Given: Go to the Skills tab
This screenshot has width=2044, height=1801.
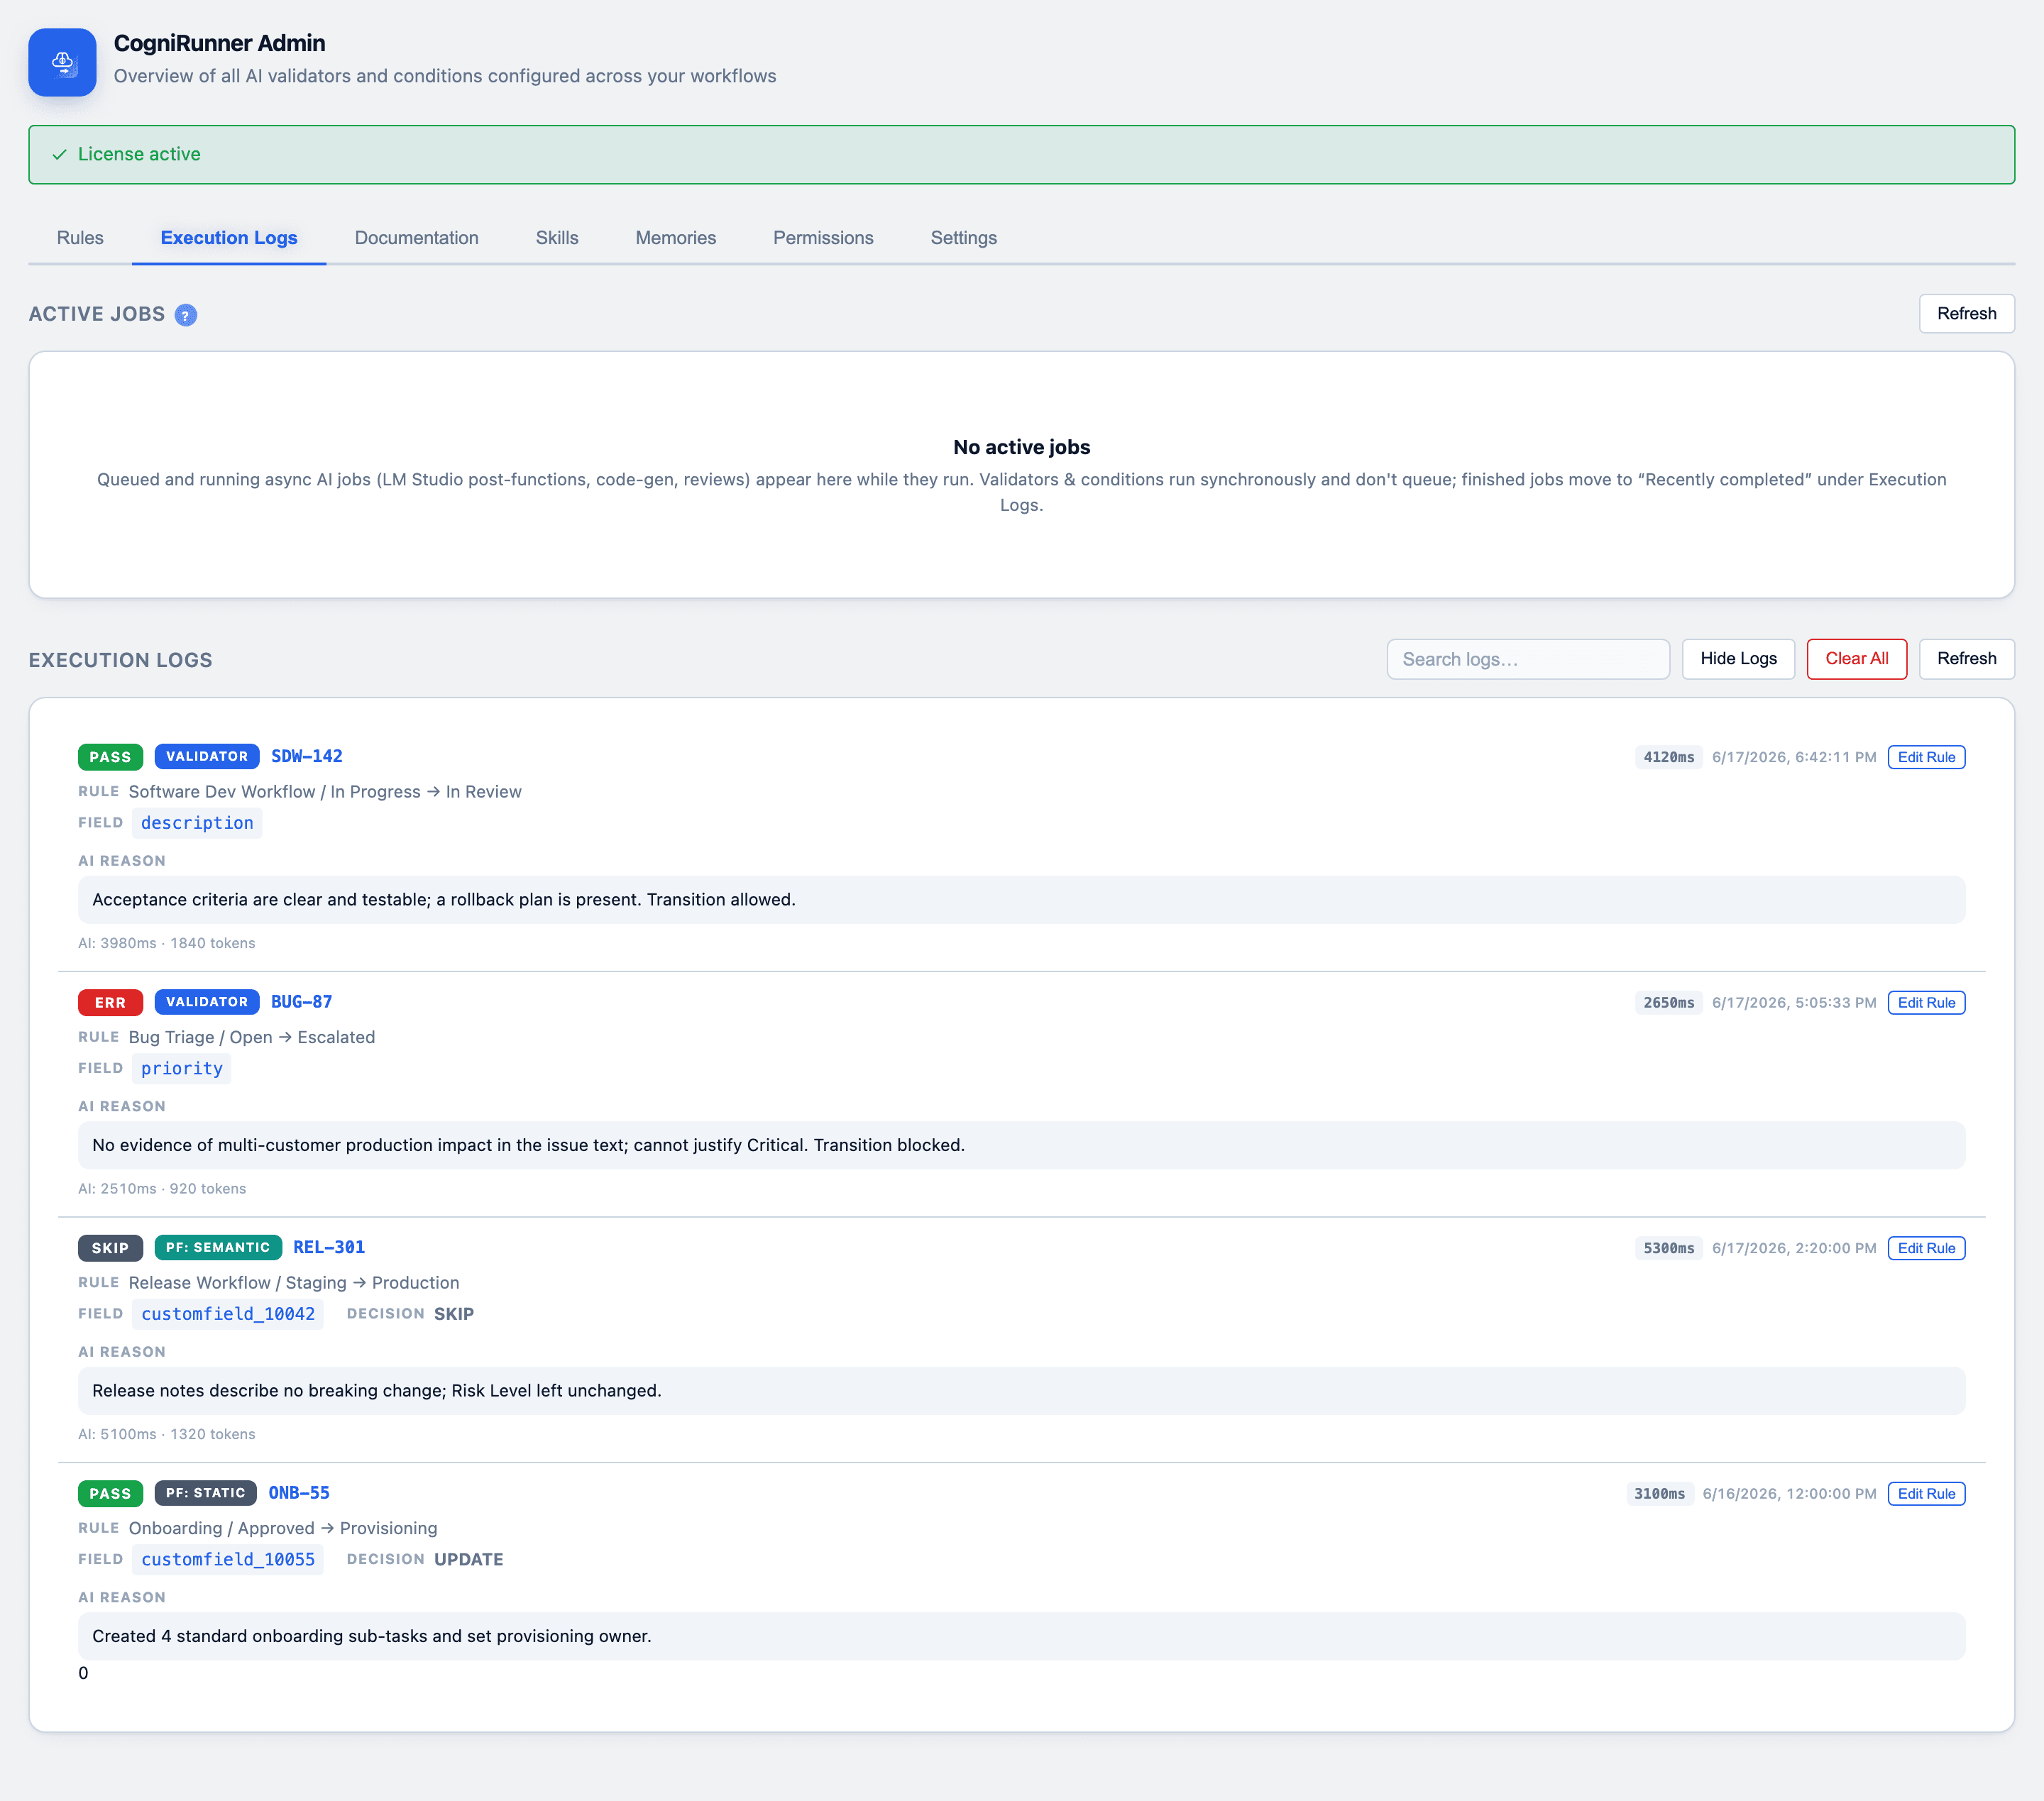Looking at the screenshot, I should pyautogui.click(x=557, y=238).
